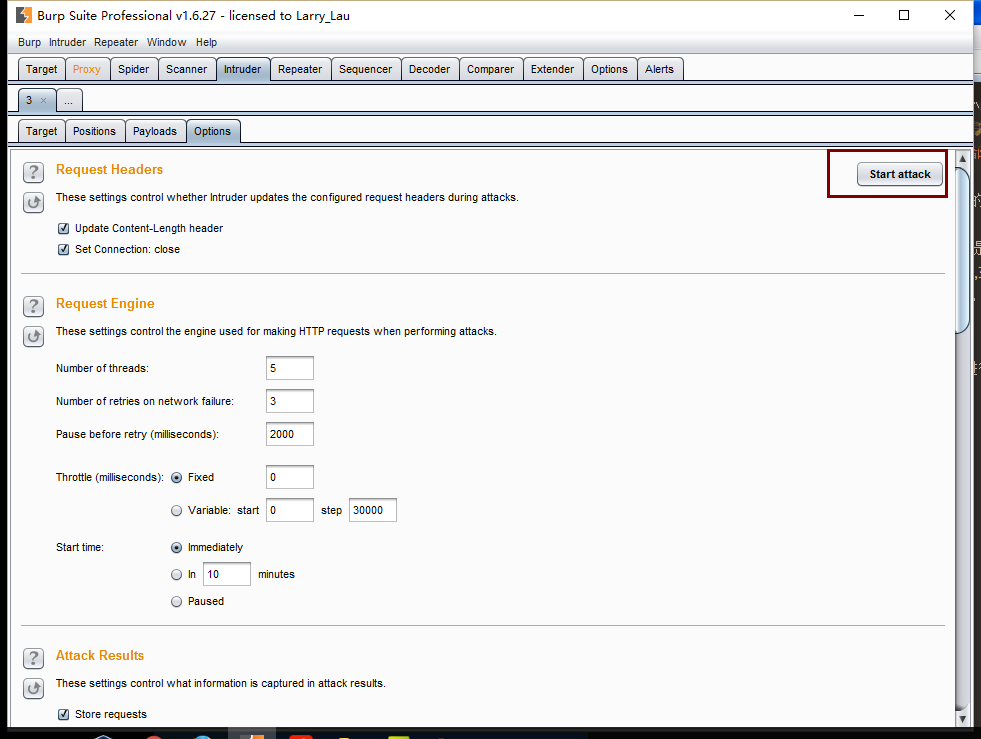The image size is (981, 739).
Task: Switch to Extender tab
Action: coord(552,69)
